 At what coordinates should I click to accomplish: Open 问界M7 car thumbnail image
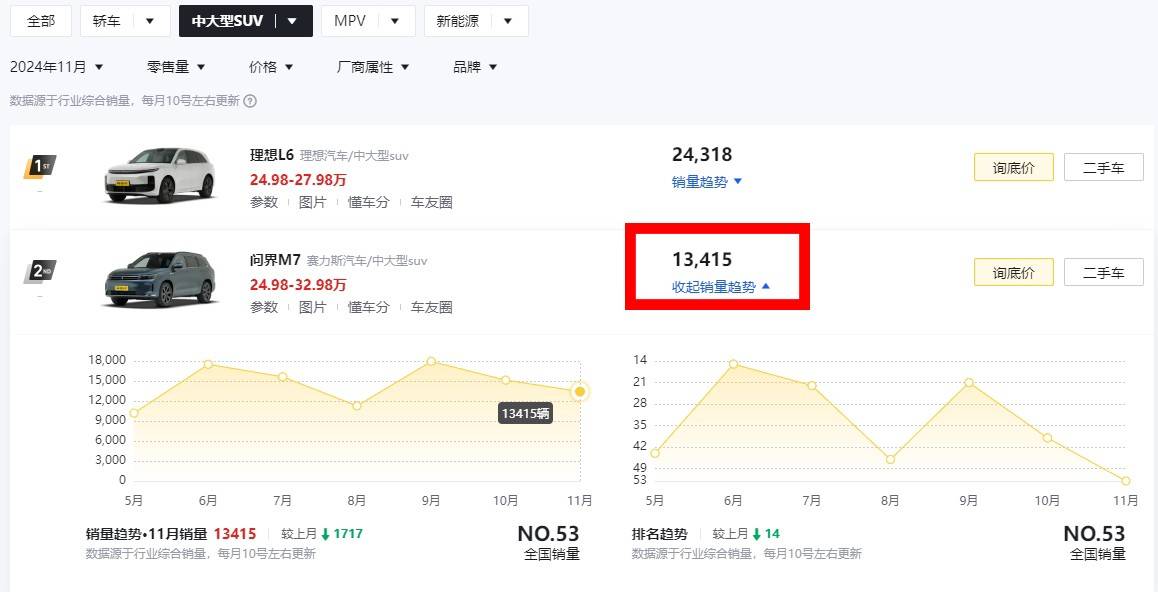[x=160, y=279]
